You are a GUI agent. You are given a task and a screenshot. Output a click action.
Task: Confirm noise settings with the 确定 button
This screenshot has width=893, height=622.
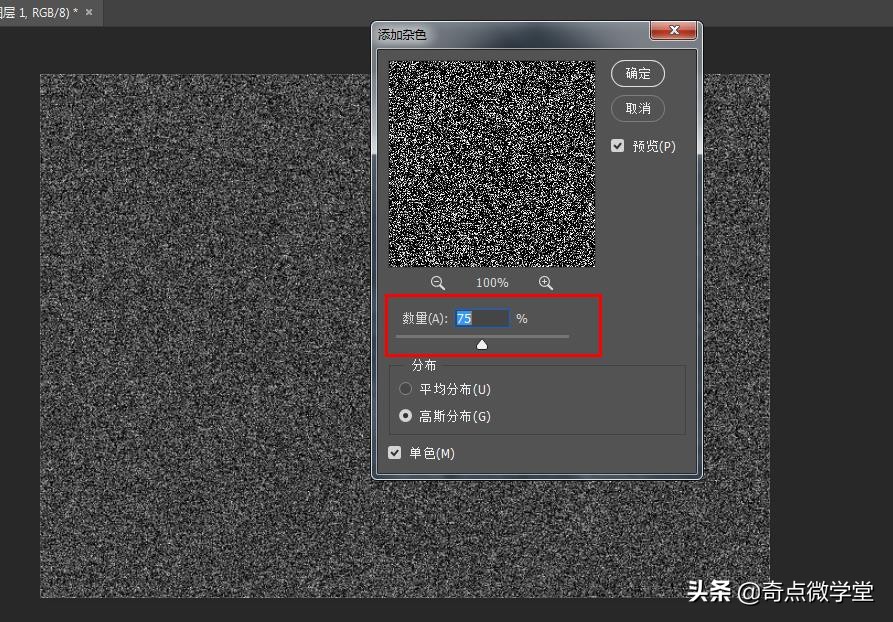click(x=638, y=73)
